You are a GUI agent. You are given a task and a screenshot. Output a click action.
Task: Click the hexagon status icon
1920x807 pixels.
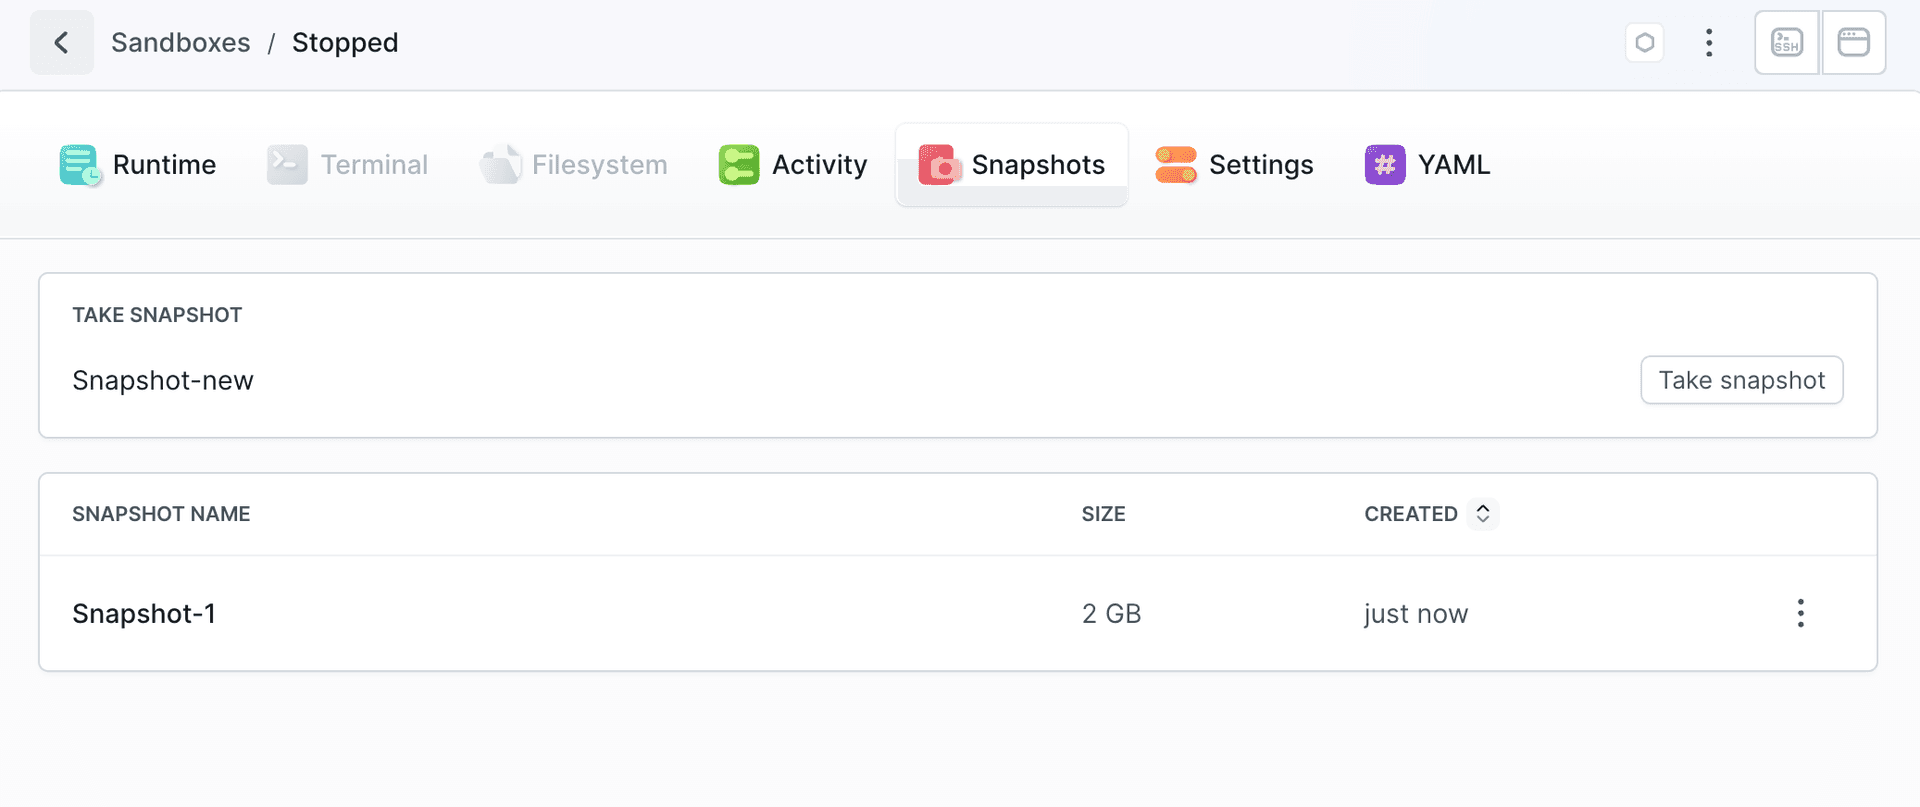(x=1645, y=43)
